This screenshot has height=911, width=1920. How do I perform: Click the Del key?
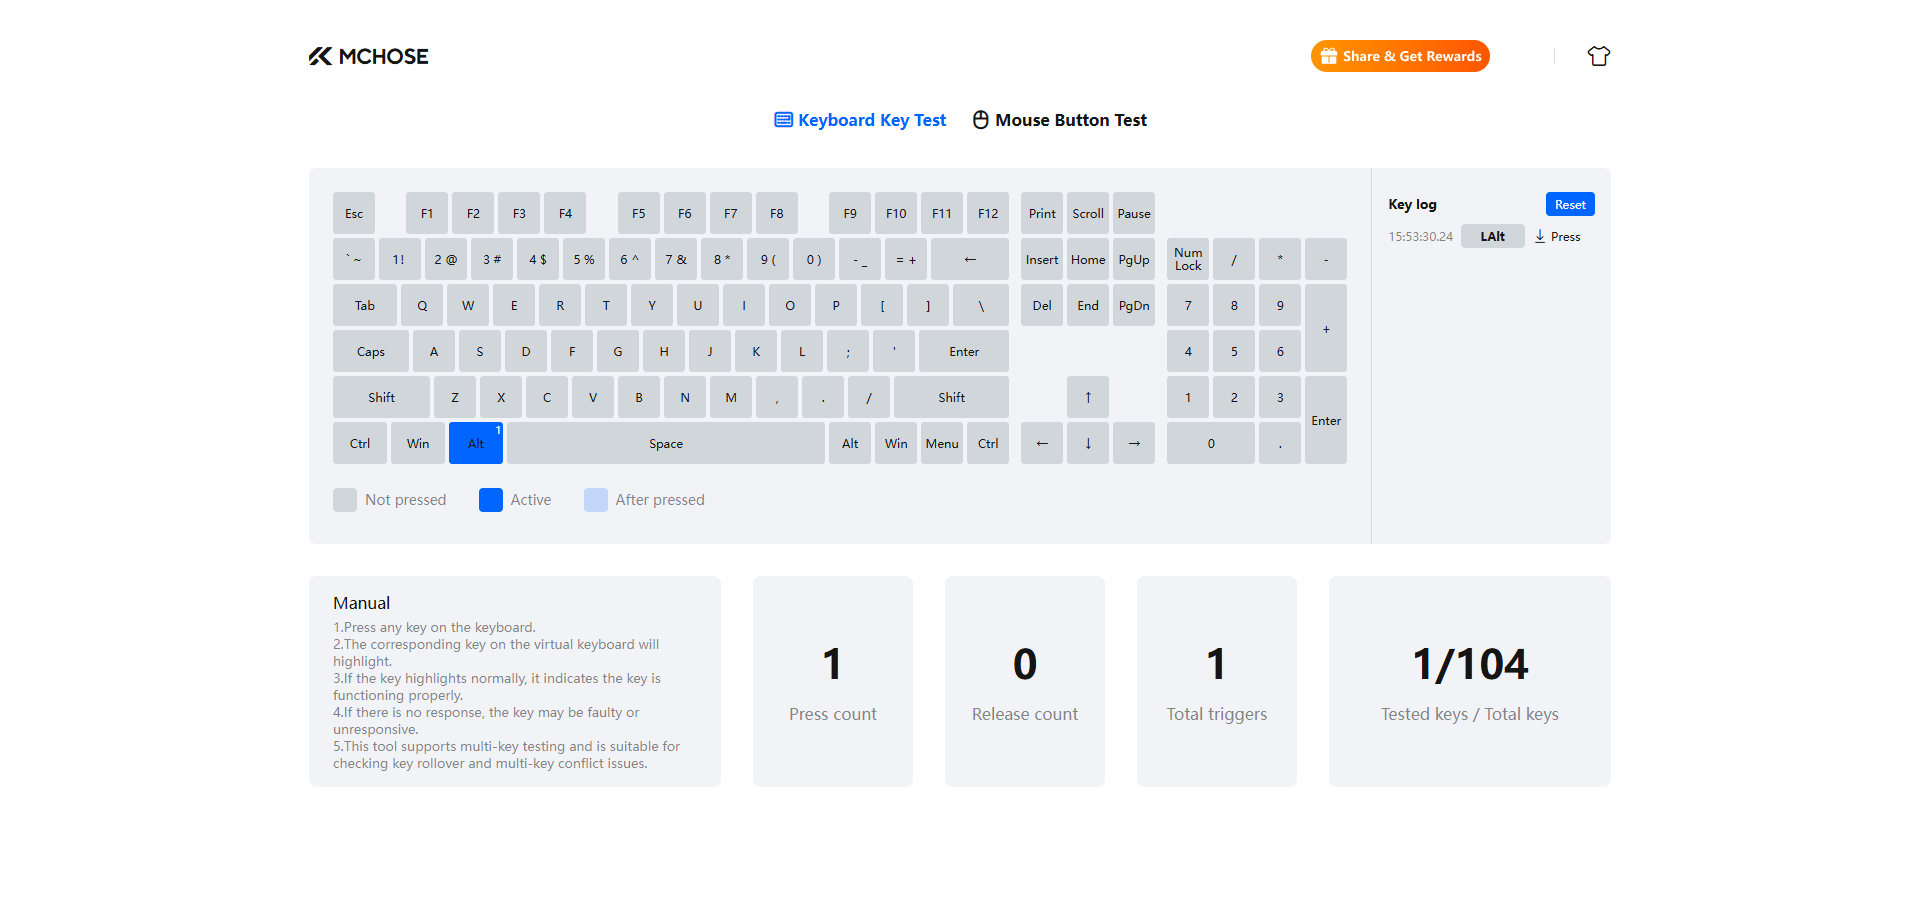coord(1042,305)
